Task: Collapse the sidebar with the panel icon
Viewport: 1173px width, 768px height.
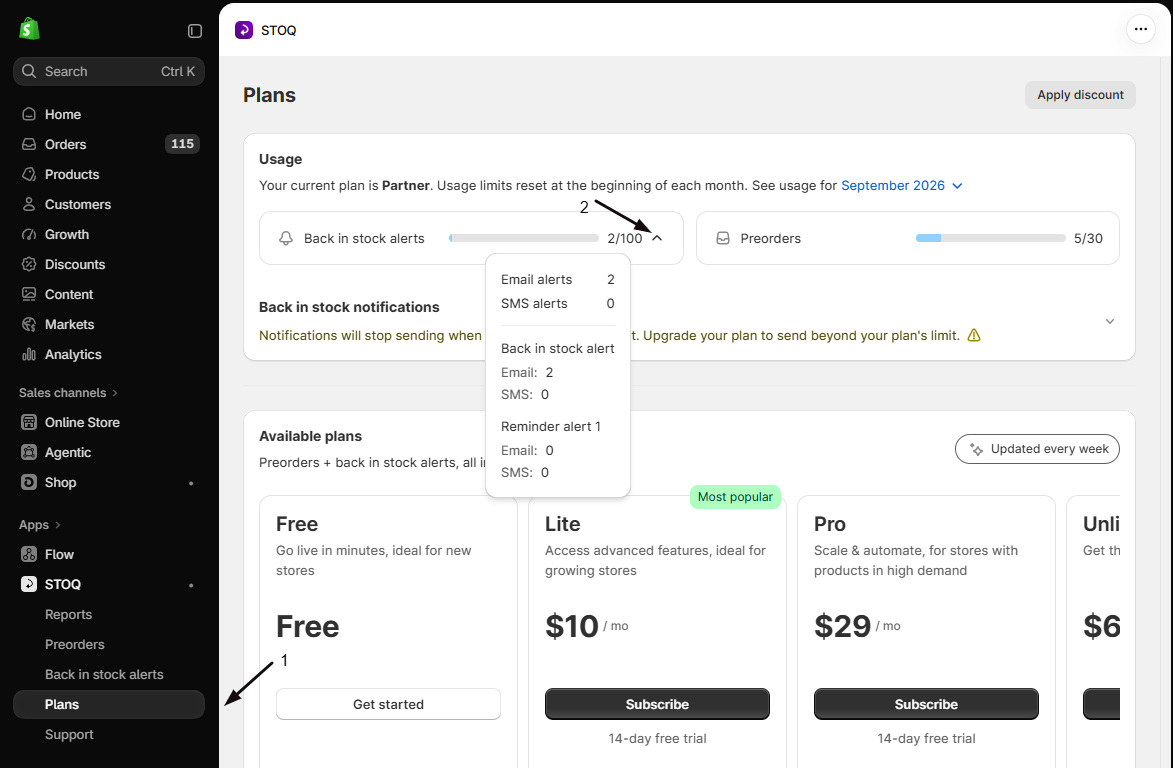Action: pyautogui.click(x=195, y=31)
